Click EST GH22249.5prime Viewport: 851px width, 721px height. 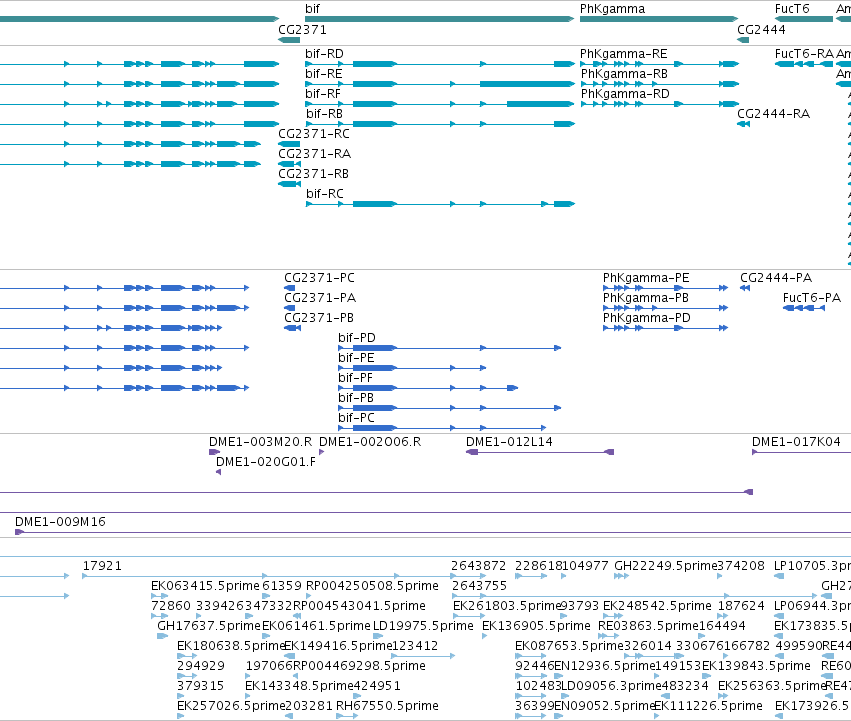pyautogui.click(x=665, y=566)
